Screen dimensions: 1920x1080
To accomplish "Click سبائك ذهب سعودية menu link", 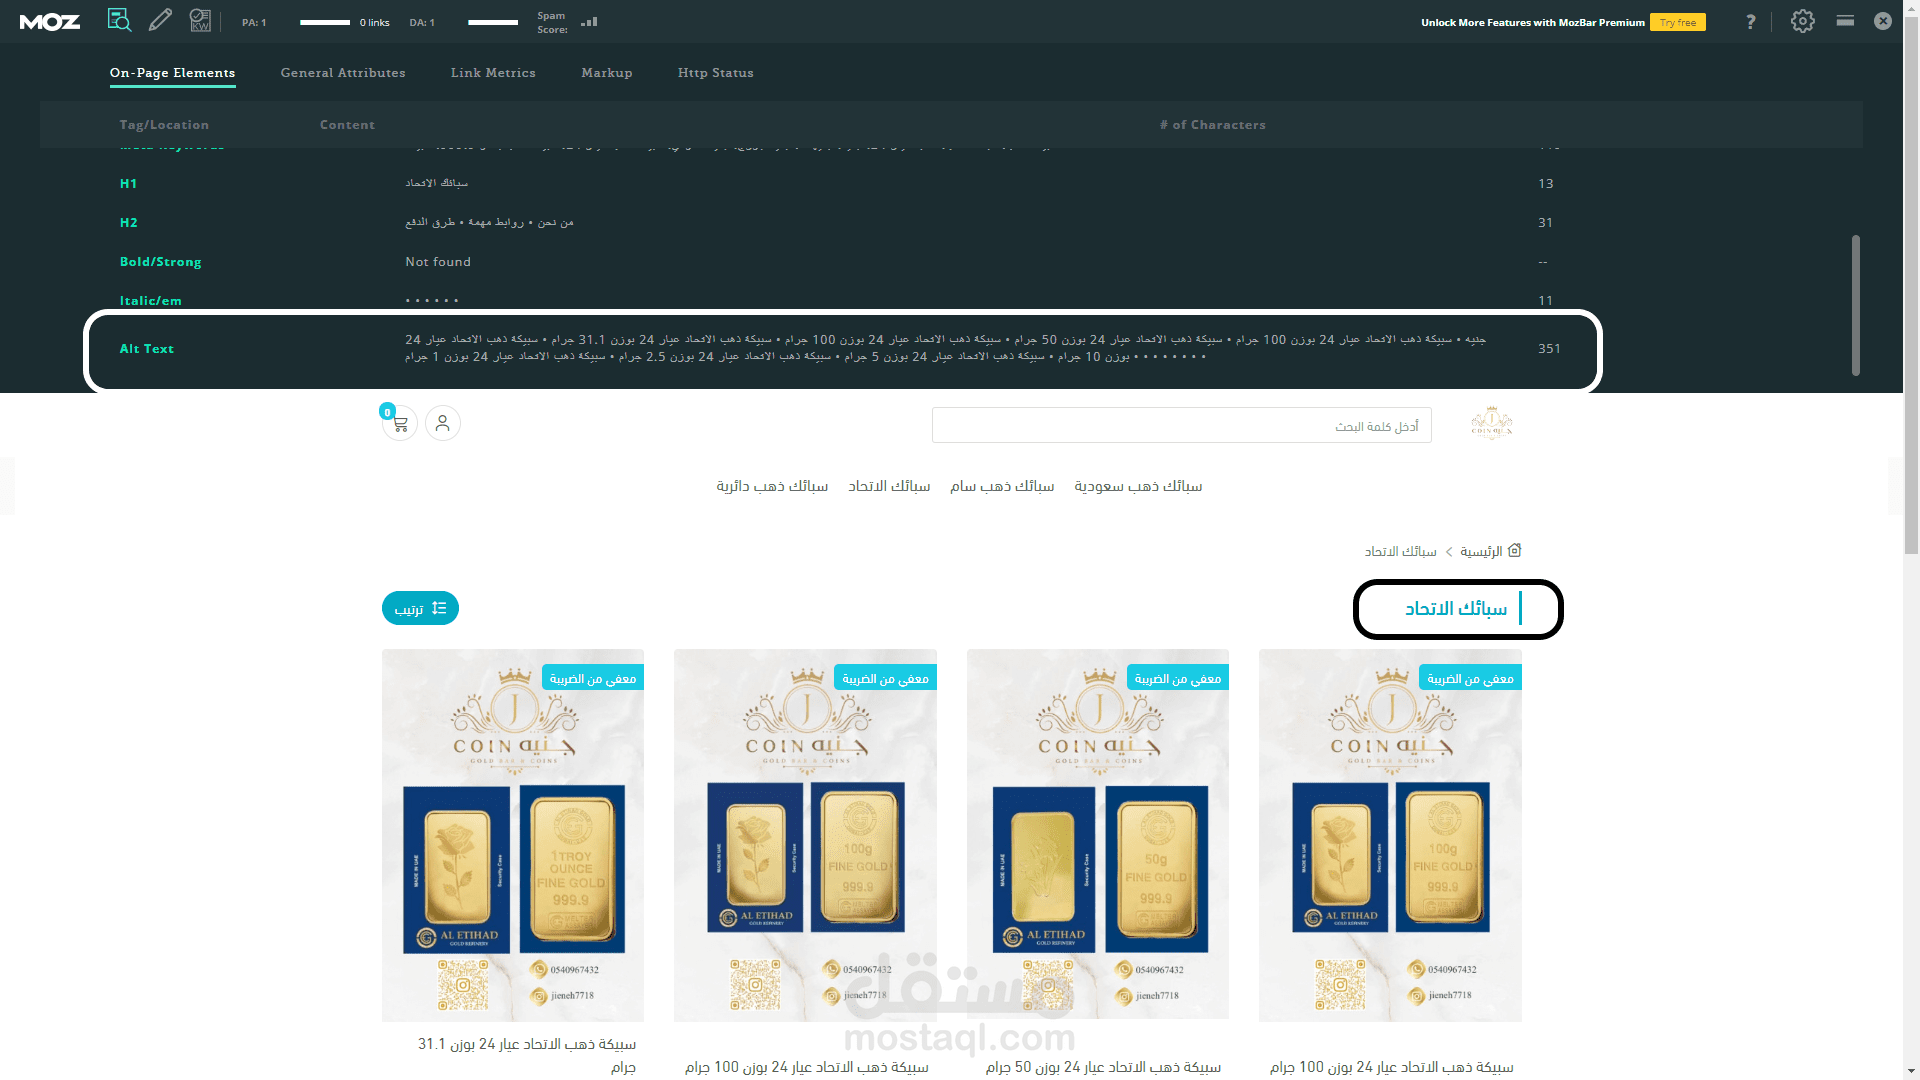I will pyautogui.click(x=1138, y=486).
